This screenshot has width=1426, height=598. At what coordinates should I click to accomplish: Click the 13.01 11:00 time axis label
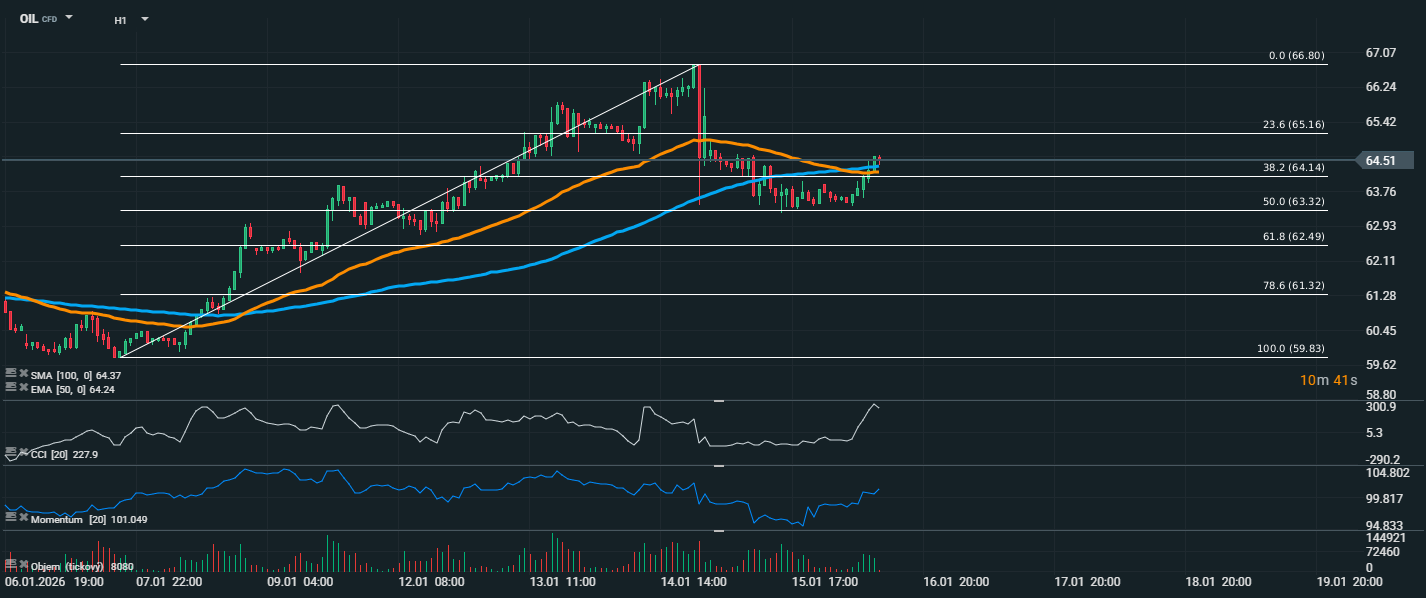562,582
